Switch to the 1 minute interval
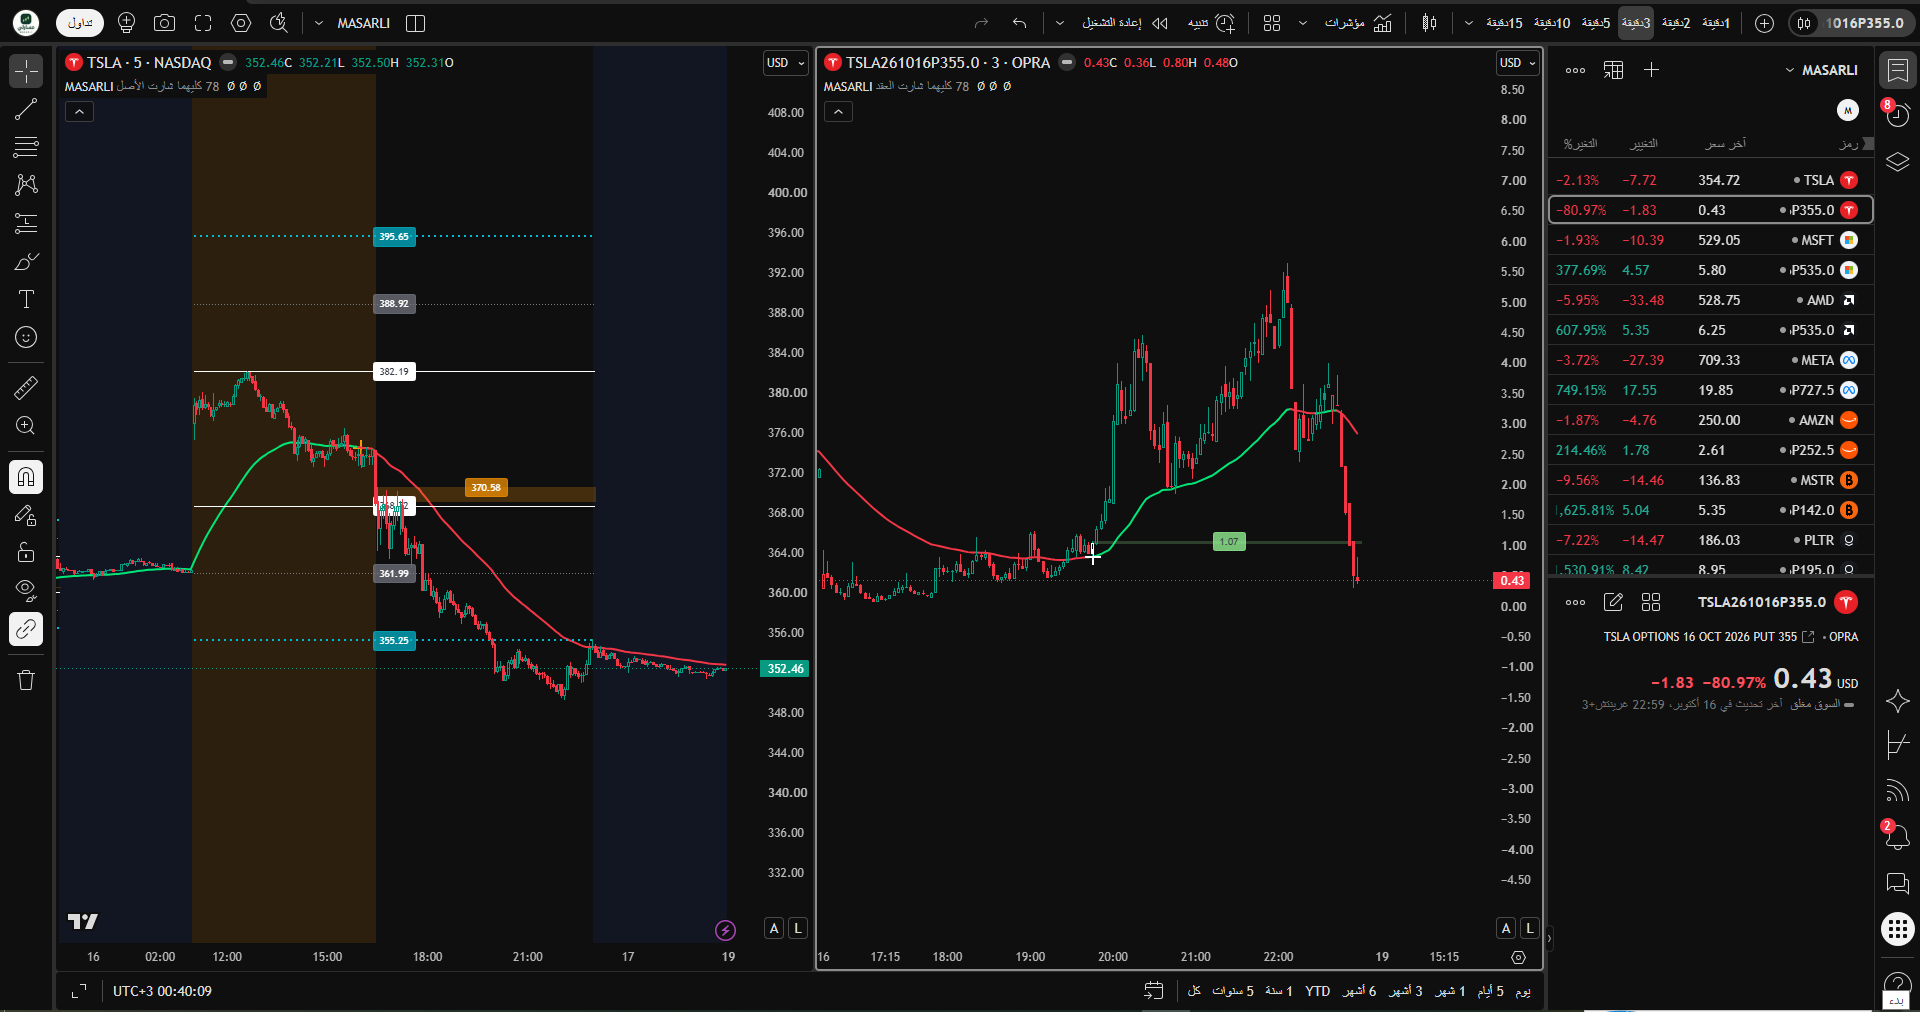 pyautogui.click(x=1716, y=23)
